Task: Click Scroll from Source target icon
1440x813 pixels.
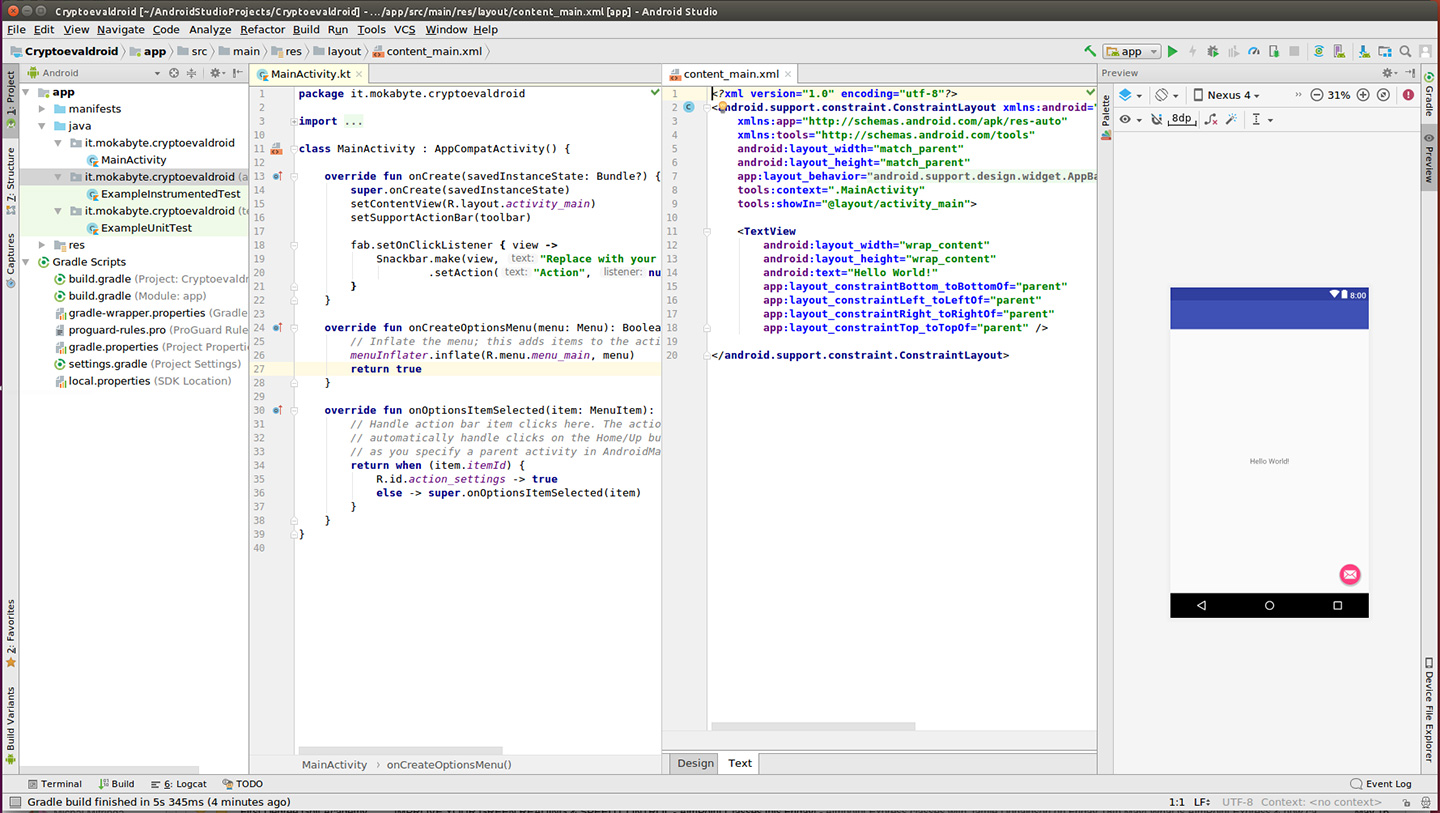Action: click(174, 73)
